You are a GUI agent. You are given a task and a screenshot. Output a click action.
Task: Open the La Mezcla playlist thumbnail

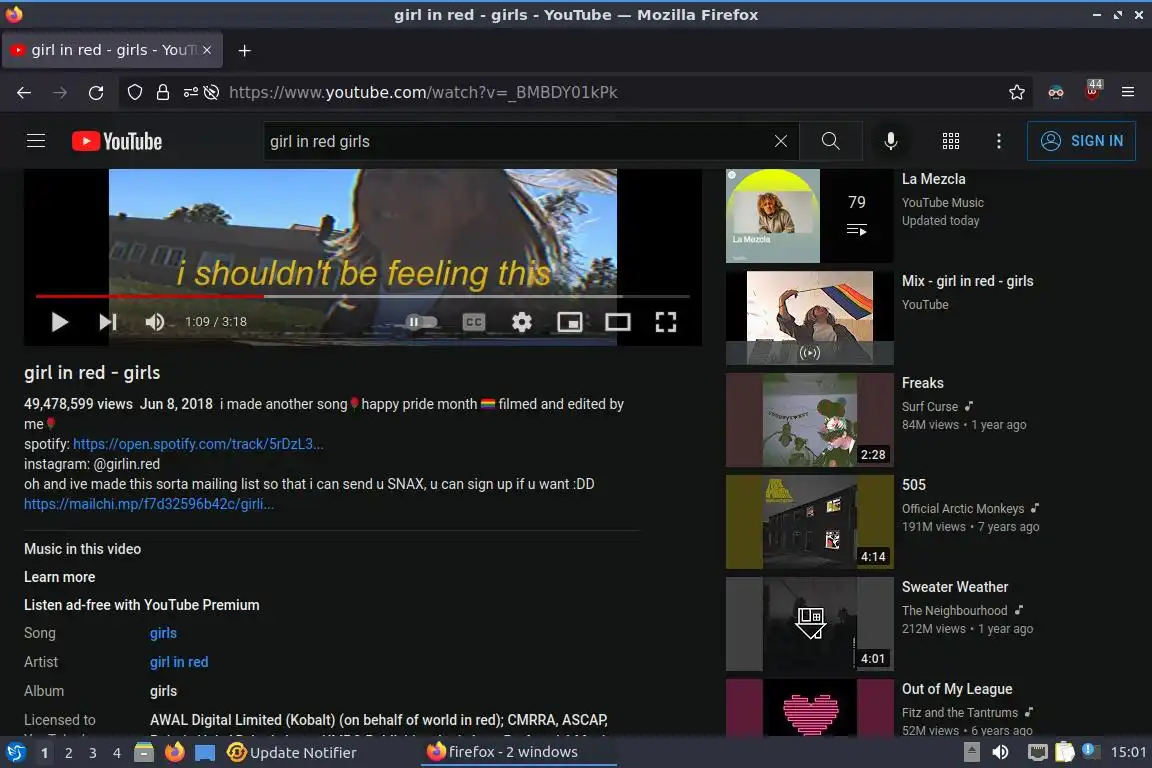coord(810,216)
